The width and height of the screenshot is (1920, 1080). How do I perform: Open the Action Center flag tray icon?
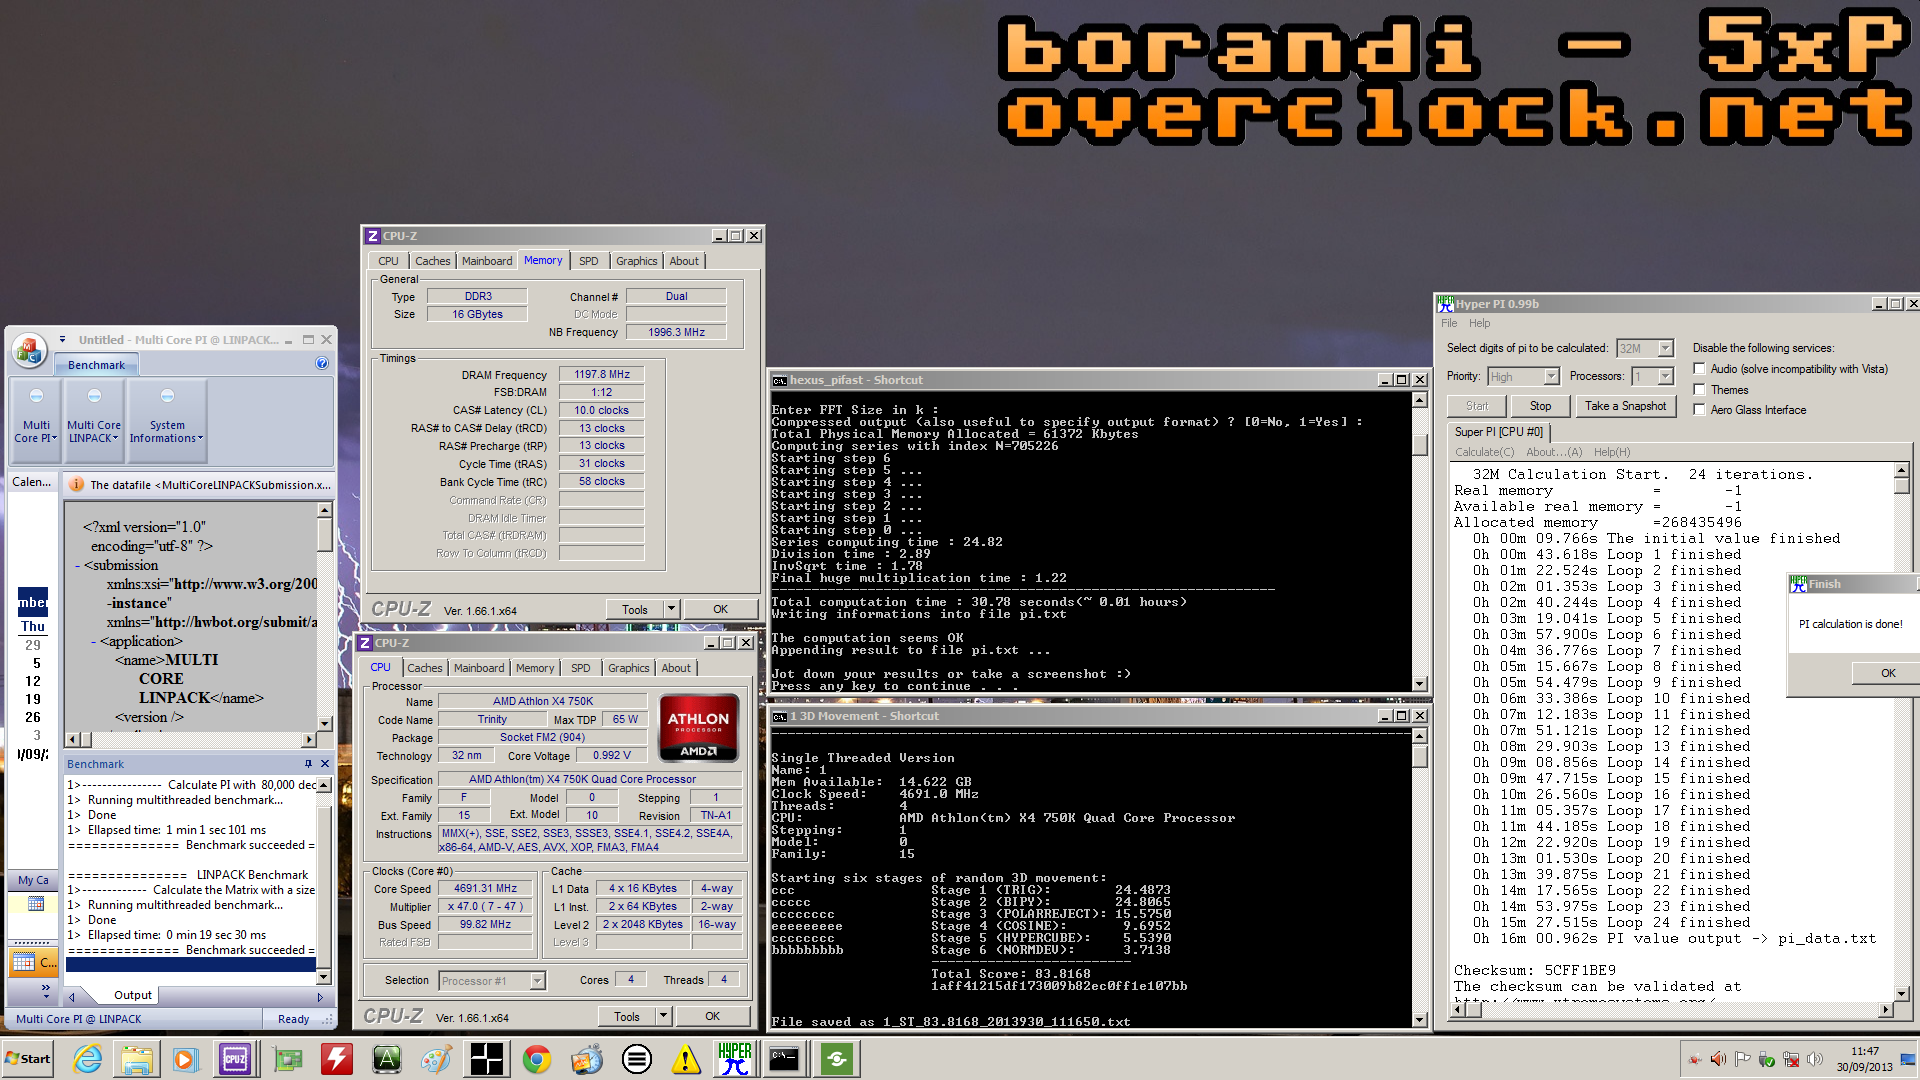tap(1743, 1059)
